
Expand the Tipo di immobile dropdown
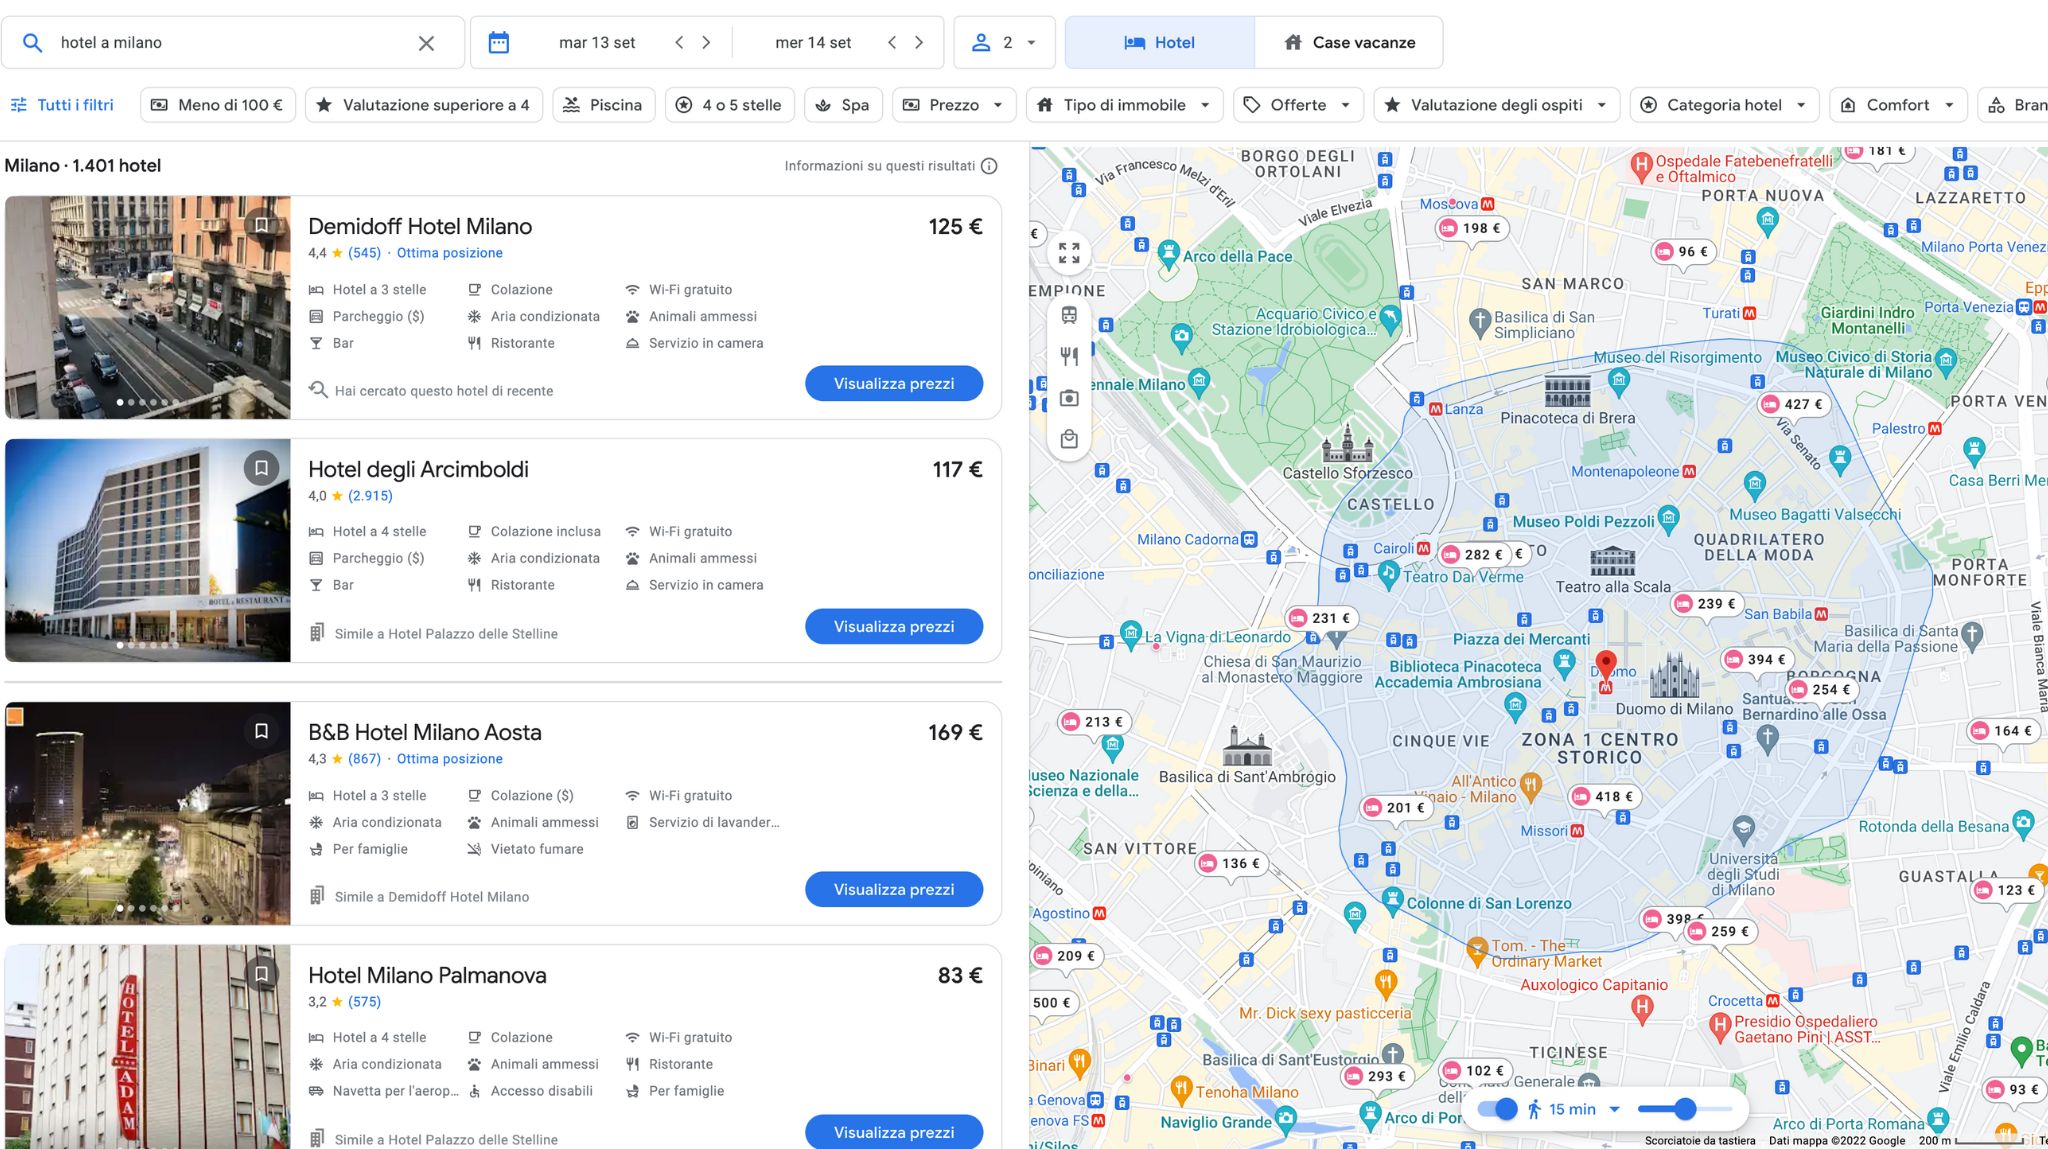tap(1124, 105)
